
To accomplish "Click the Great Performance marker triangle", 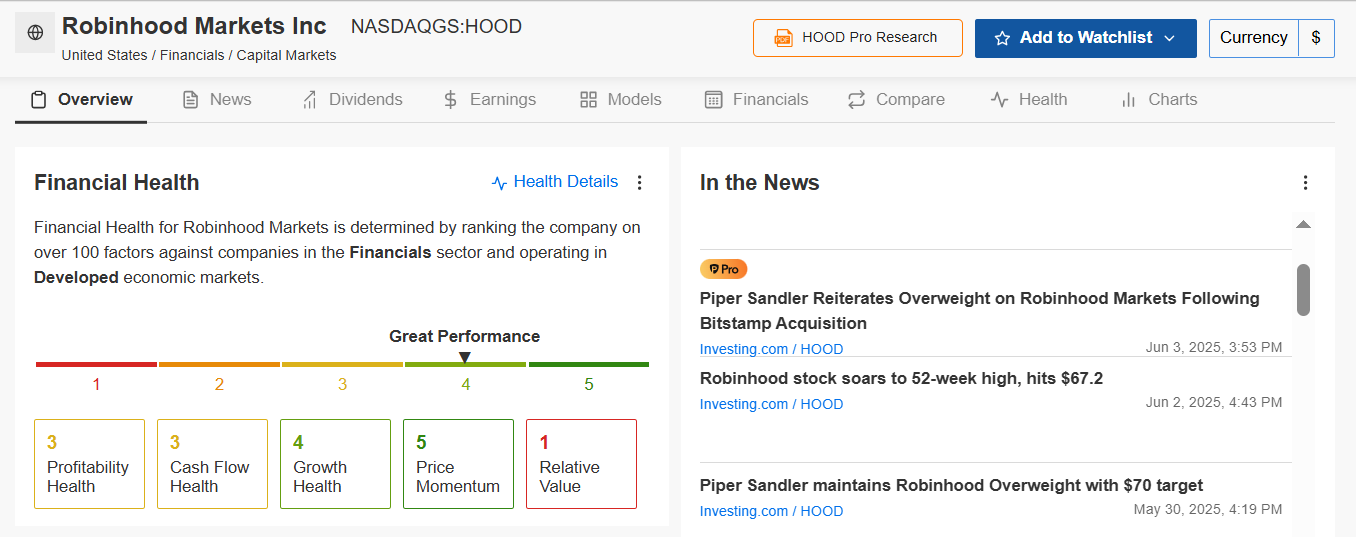I will (465, 357).
